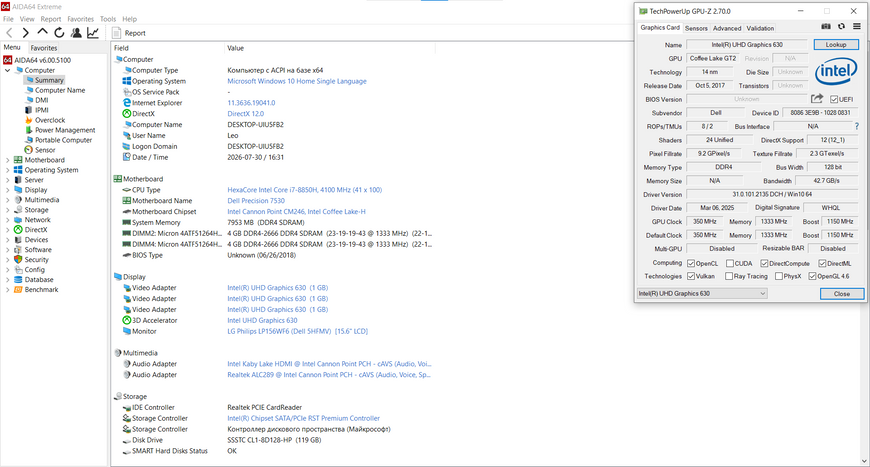Screen dimensions: 870x467
Task: Toggle the UEFI checkbox
Action: click(834, 99)
